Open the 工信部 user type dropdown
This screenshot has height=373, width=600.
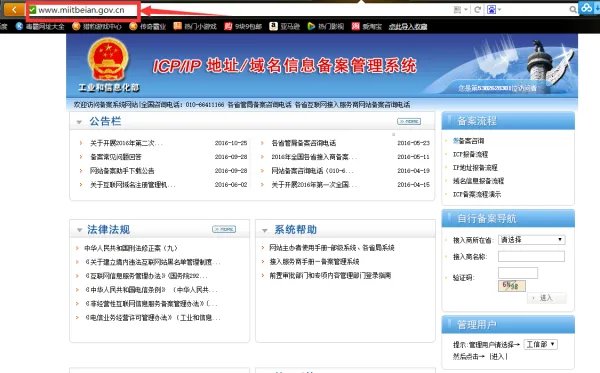pyautogui.click(x=540, y=344)
